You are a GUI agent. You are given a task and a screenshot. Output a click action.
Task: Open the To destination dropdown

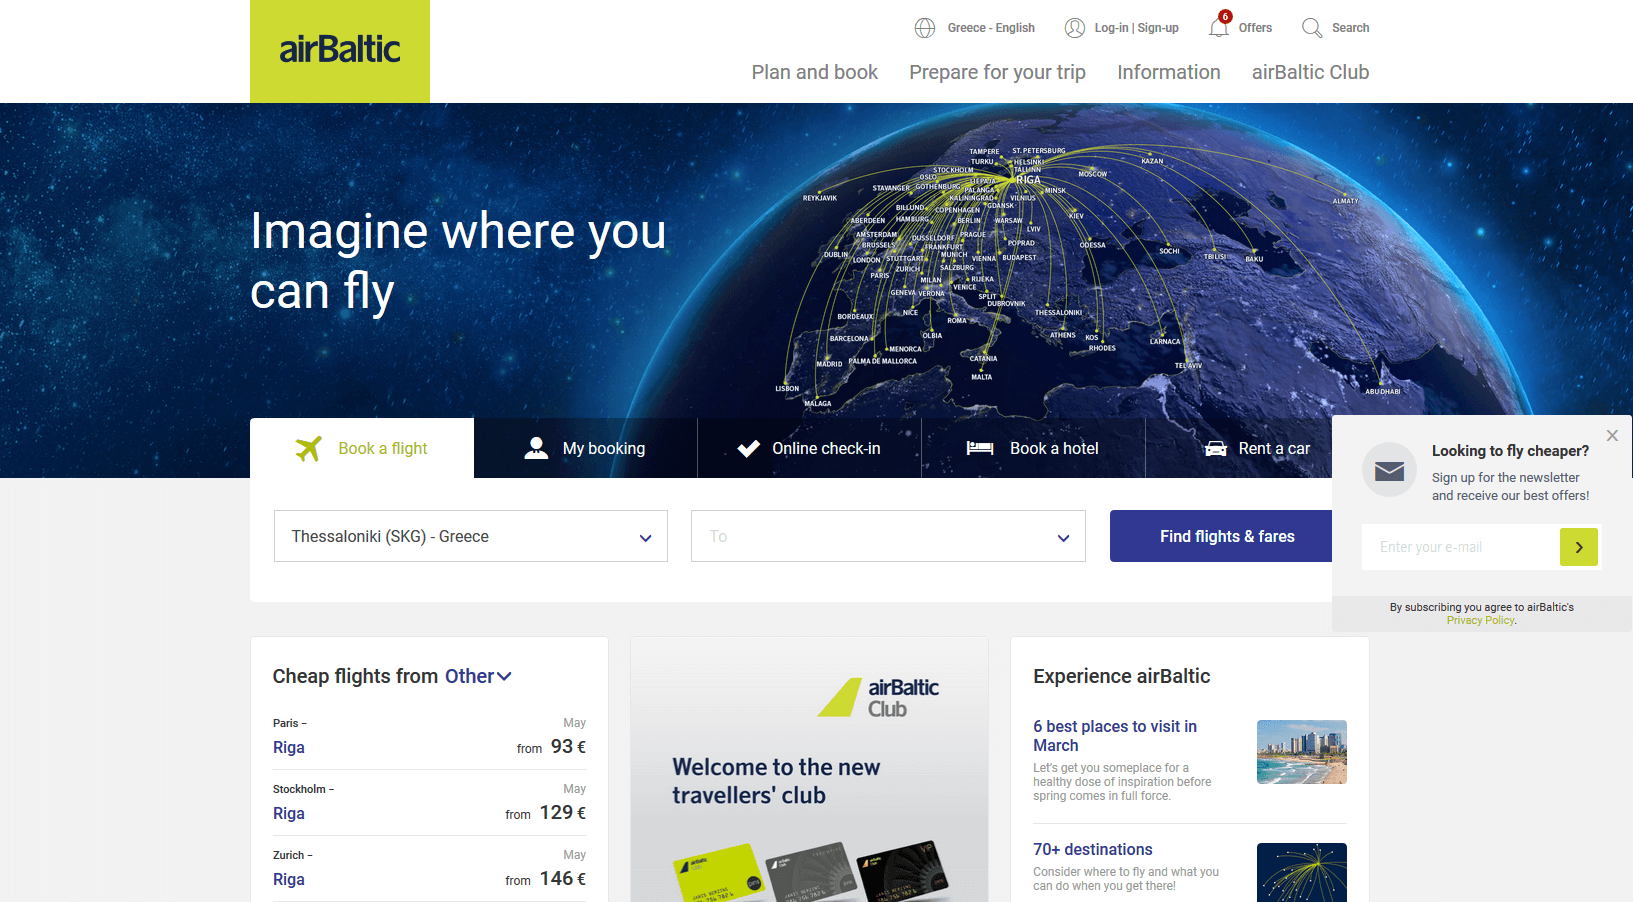point(888,536)
